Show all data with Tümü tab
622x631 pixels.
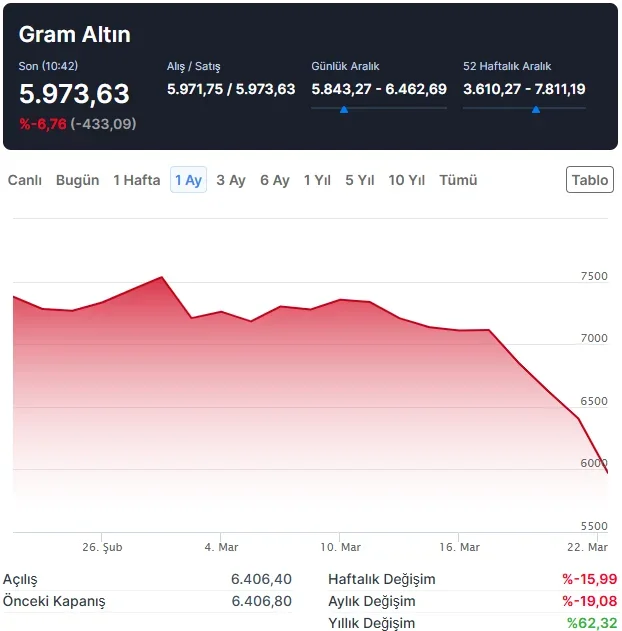(458, 180)
